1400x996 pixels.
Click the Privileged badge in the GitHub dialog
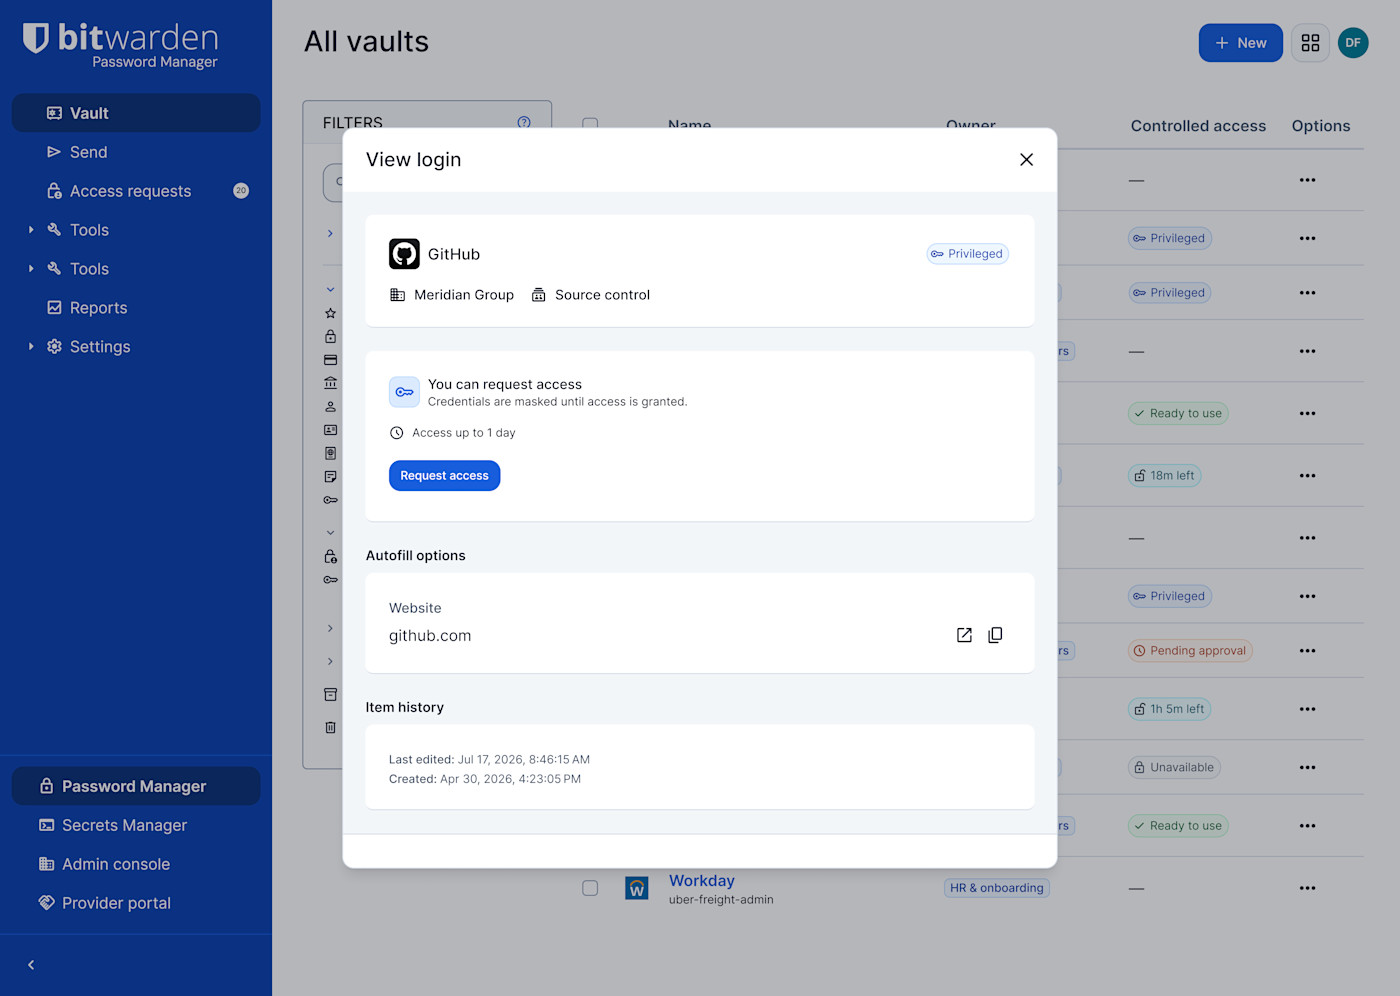coord(967,254)
